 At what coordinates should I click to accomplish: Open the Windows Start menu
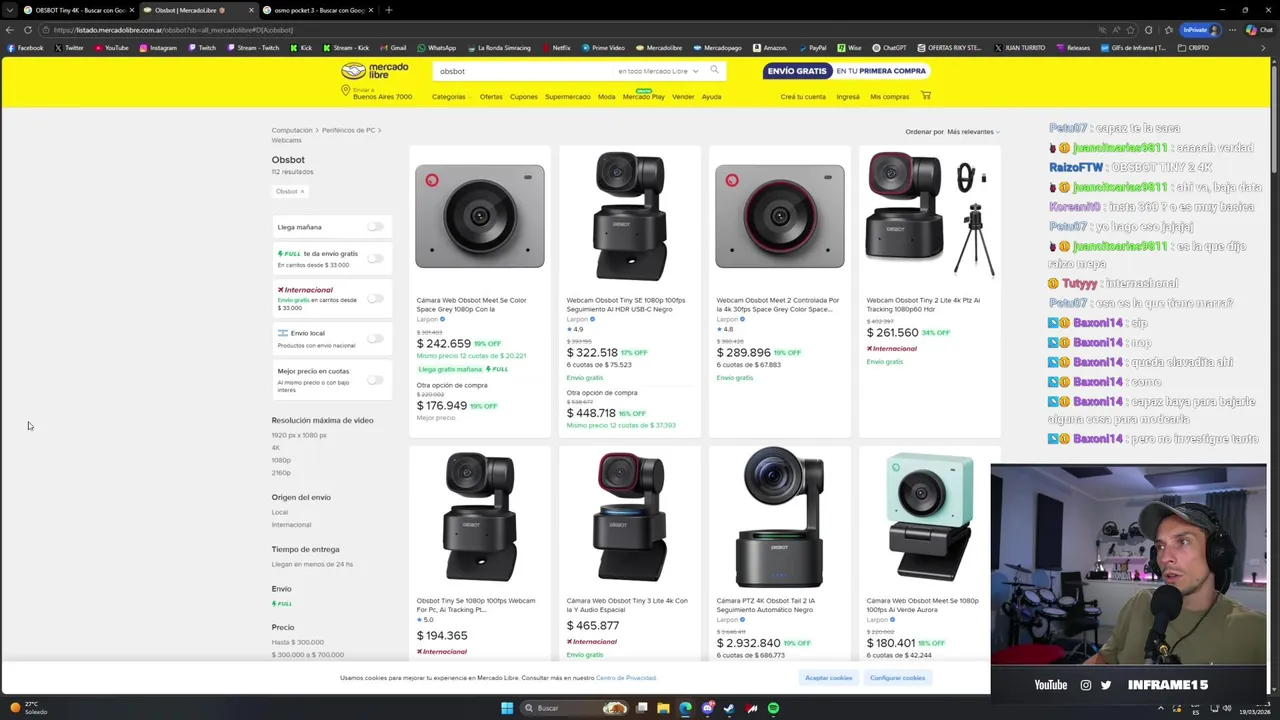(507, 708)
